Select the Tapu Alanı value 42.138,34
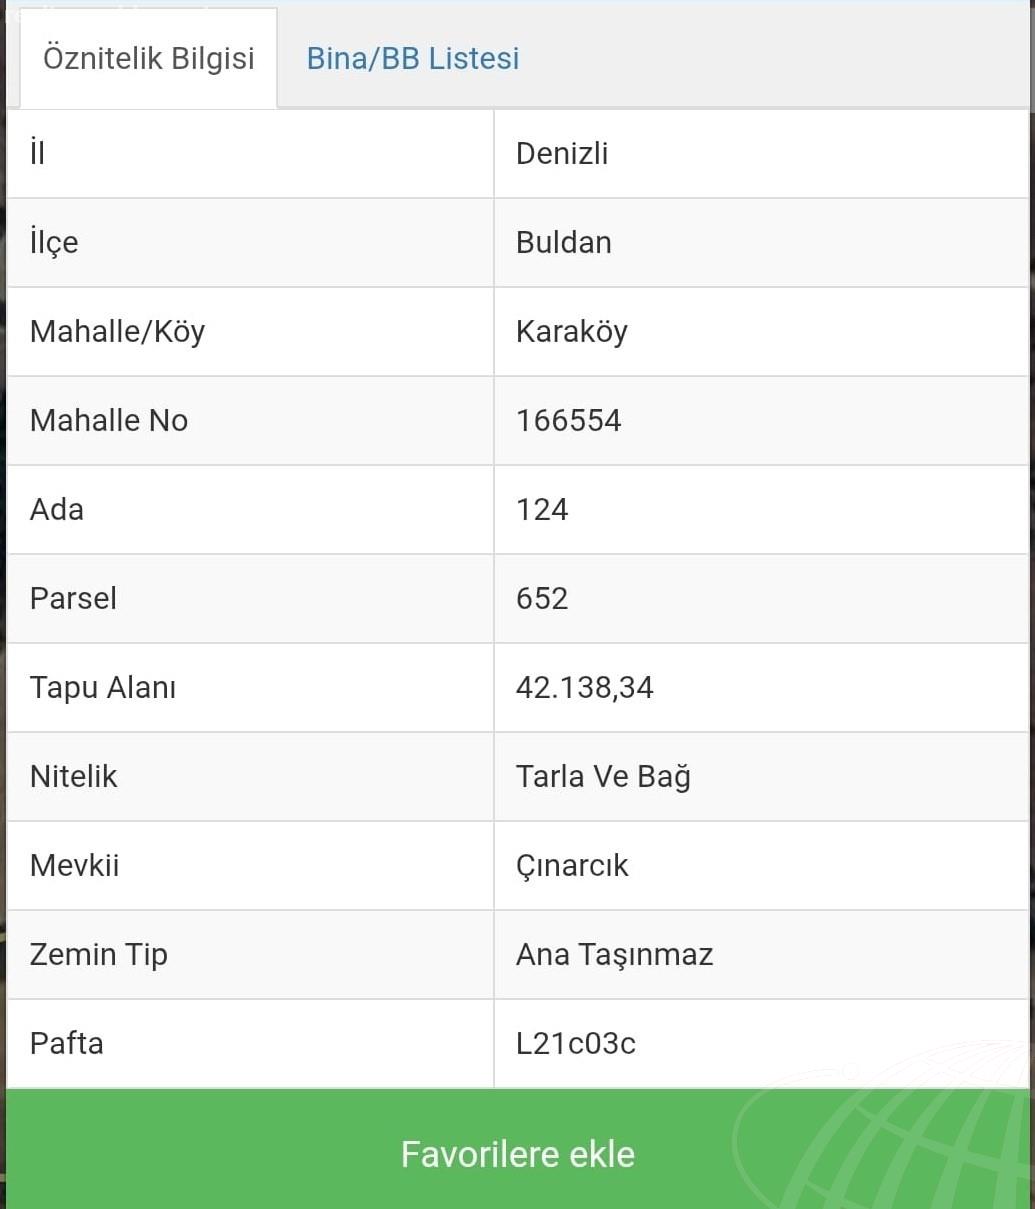Viewport: 1035px width, 1209px height. click(x=585, y=687)
